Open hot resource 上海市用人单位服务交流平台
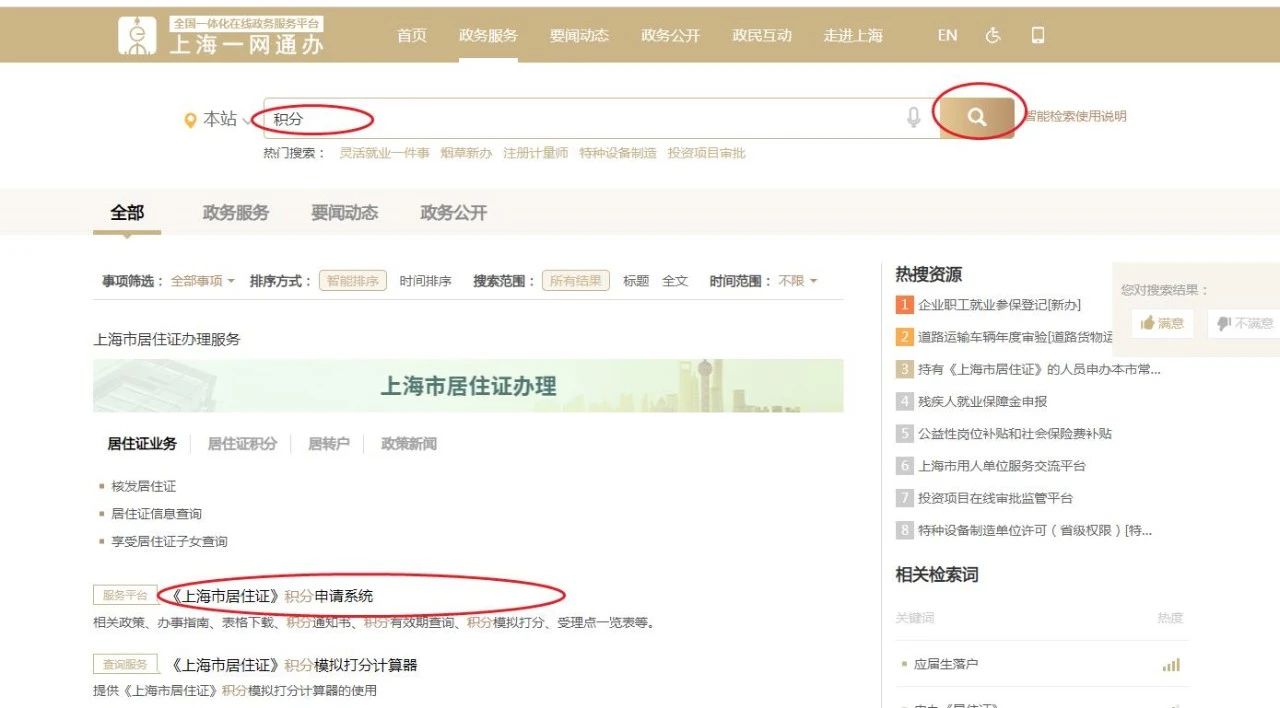This screenshot has height=708, width=1280. (1002, 465)
